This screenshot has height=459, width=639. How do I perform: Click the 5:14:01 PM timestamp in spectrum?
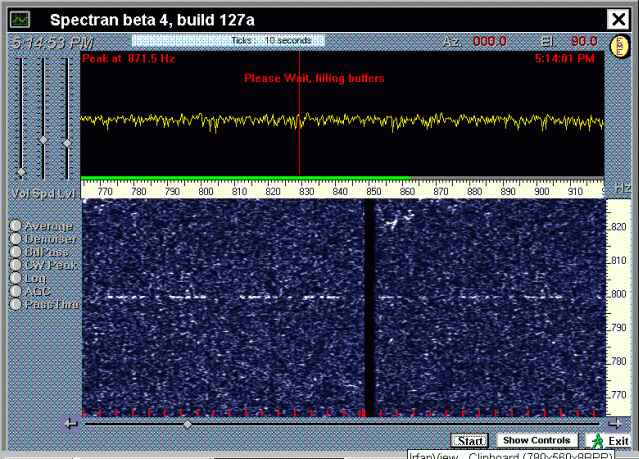click(x=564, y=59)
